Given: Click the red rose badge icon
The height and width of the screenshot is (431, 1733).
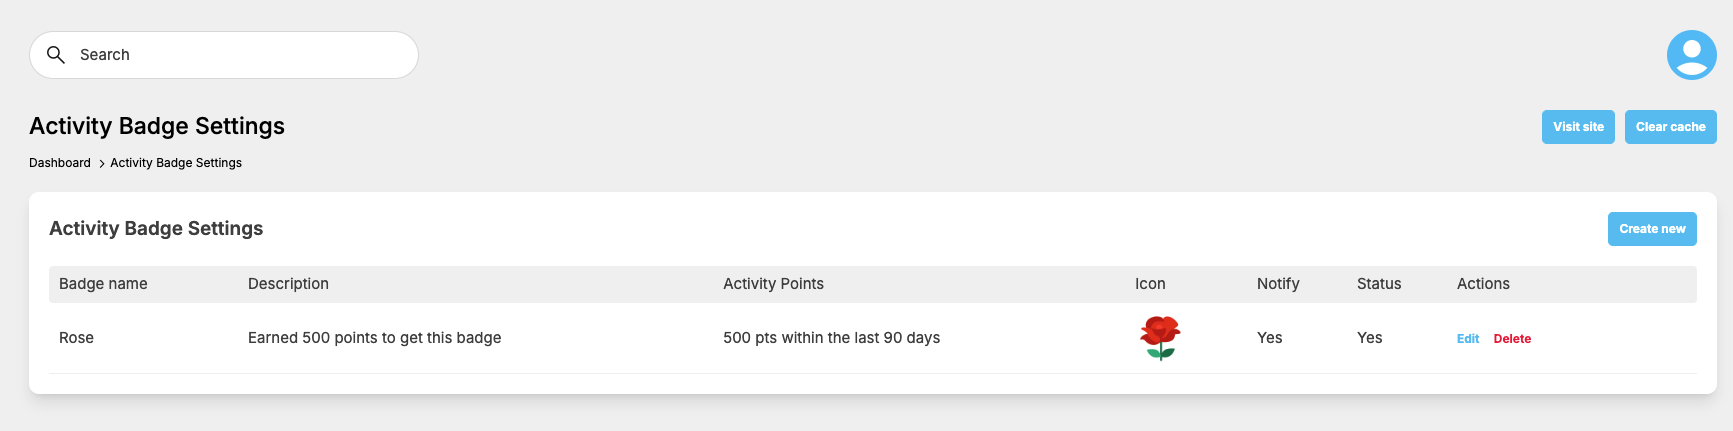Looking at the screenshot, I should click(x=1160, y=338).
